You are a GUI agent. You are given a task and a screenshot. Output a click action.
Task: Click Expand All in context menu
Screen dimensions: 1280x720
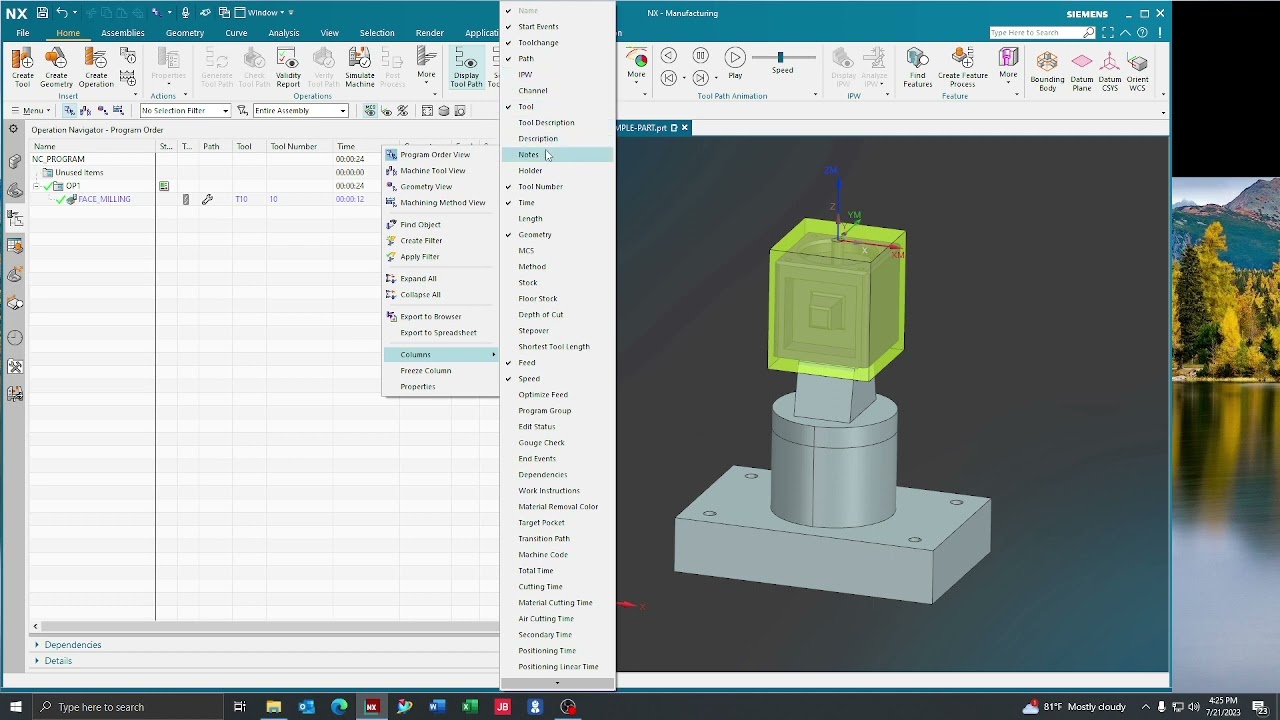(441, 279)
